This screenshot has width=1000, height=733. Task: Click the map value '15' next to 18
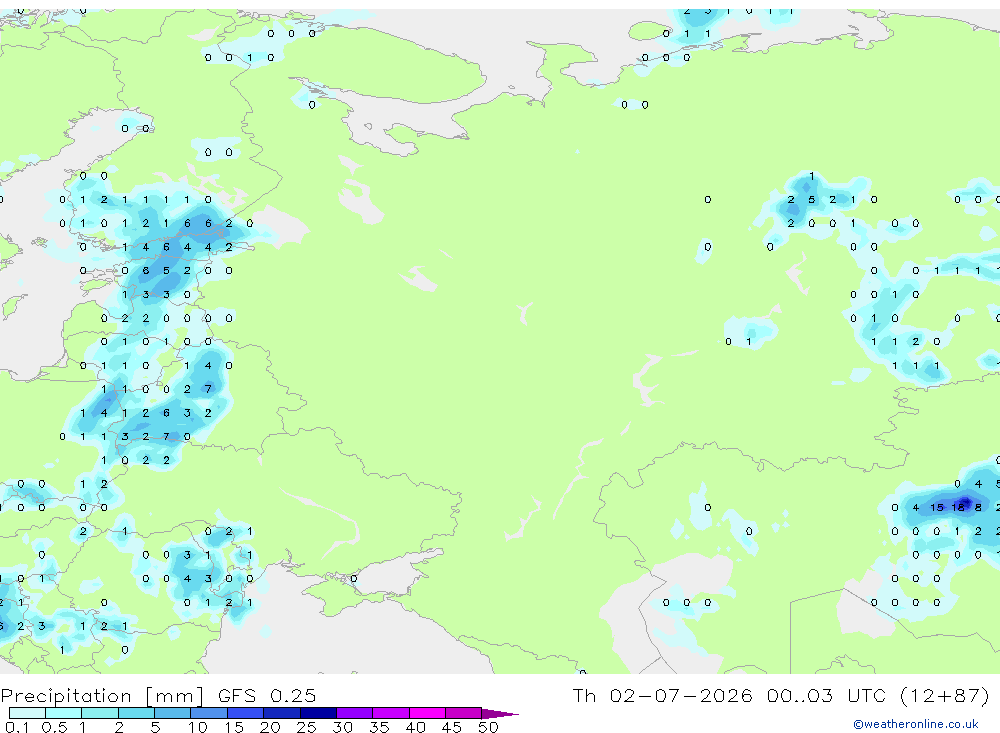(937, 507)
